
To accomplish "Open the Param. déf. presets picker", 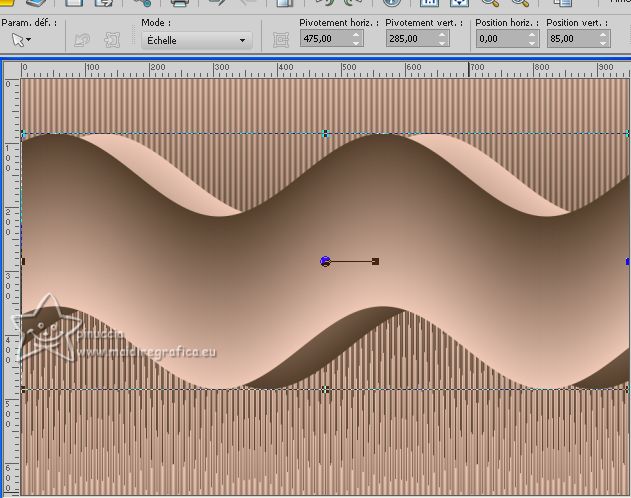I will click(x=20, y=40).
